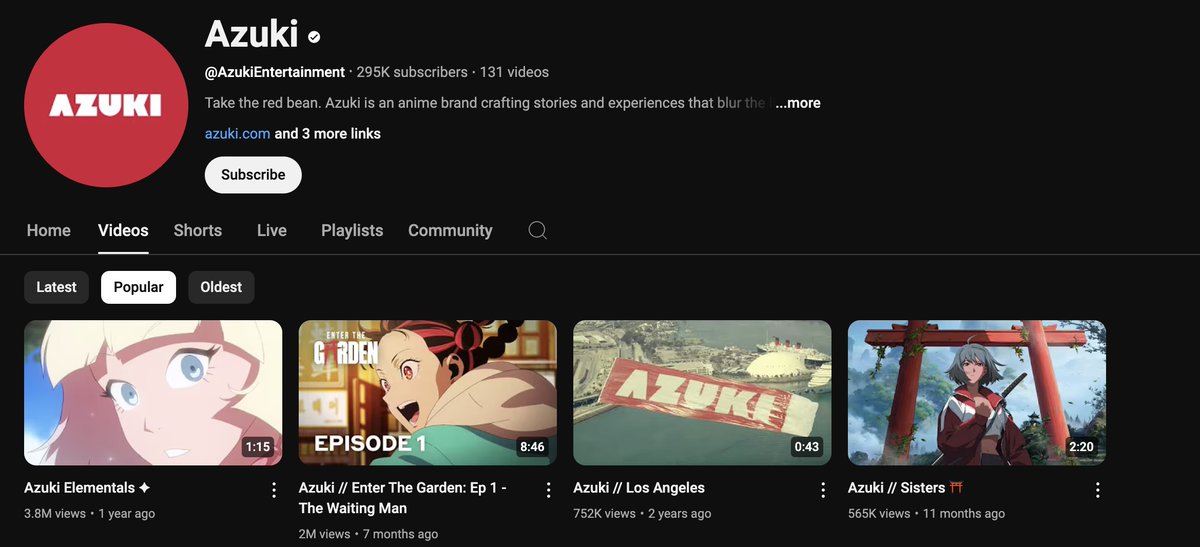The height and width of the screenshot is (547, 1200).
Task: Expand channel description with ...more
Action: pos(797,103)
